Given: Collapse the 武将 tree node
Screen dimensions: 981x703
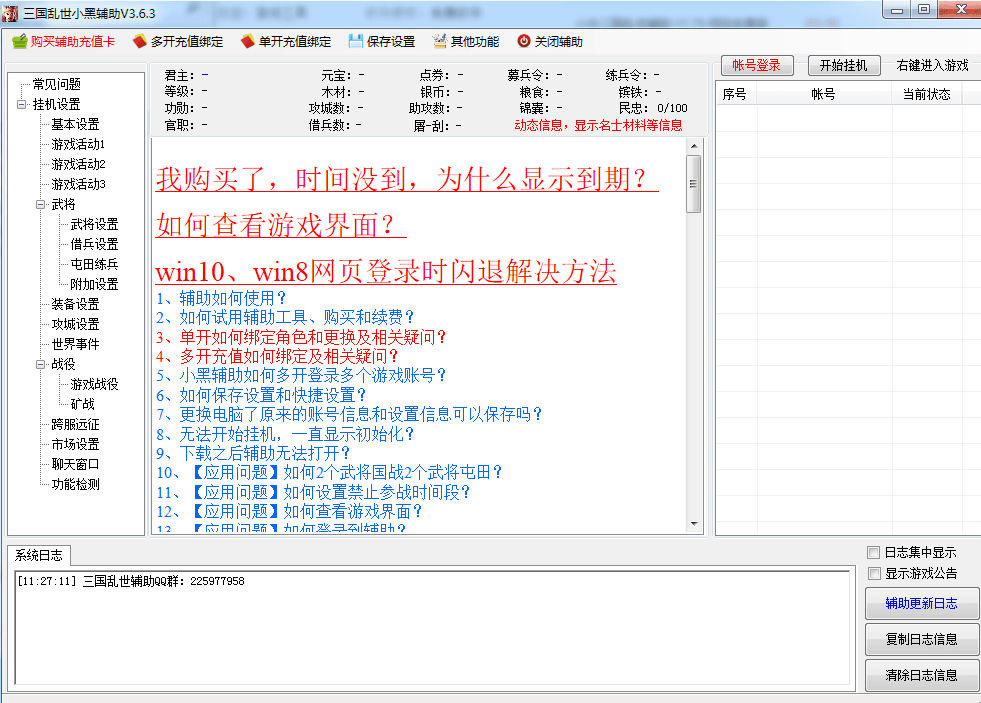Looking at the screenshot, I should [41, 204].
